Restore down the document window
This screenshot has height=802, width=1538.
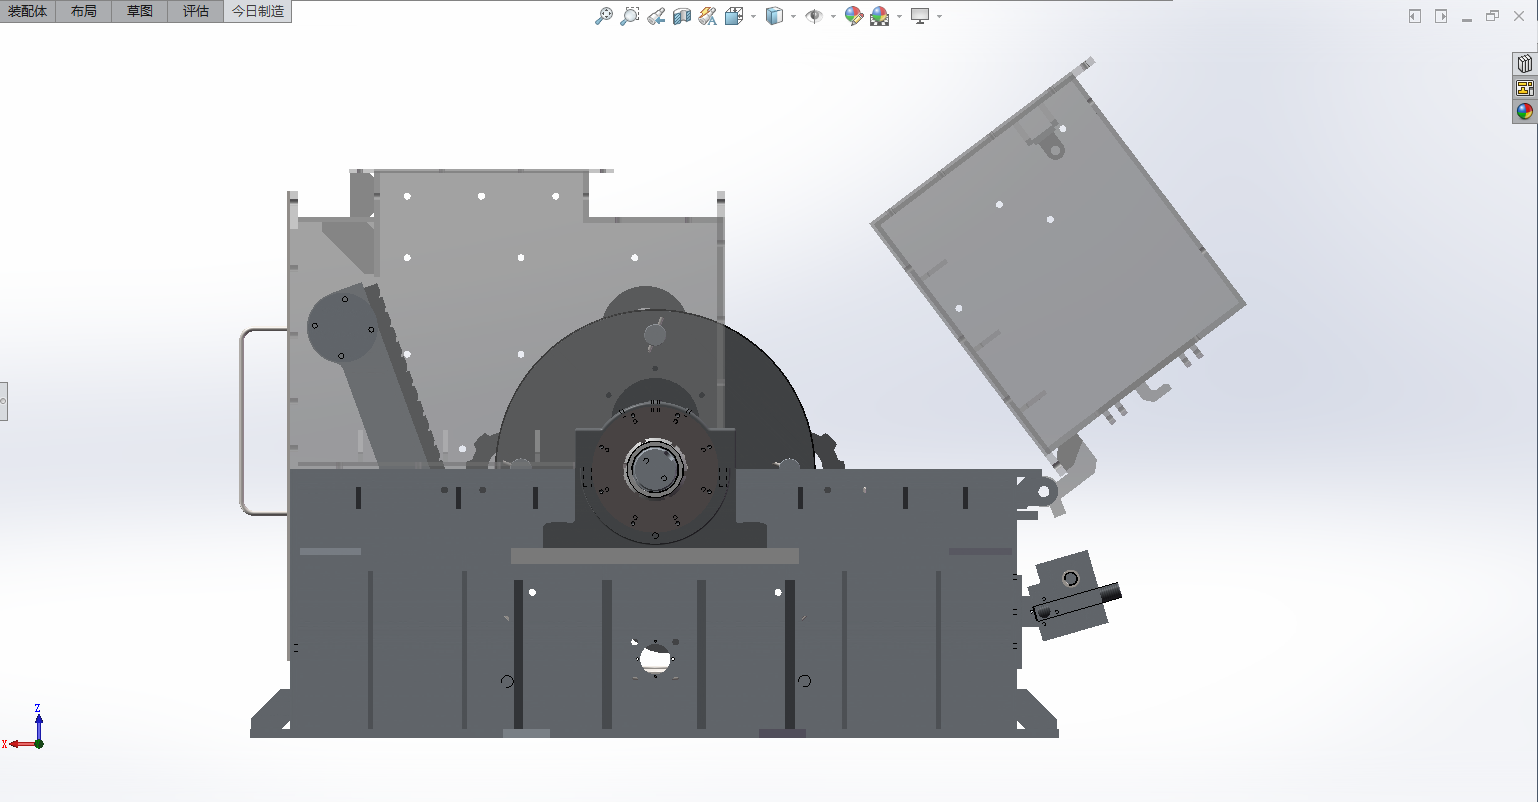point(1493,16)
